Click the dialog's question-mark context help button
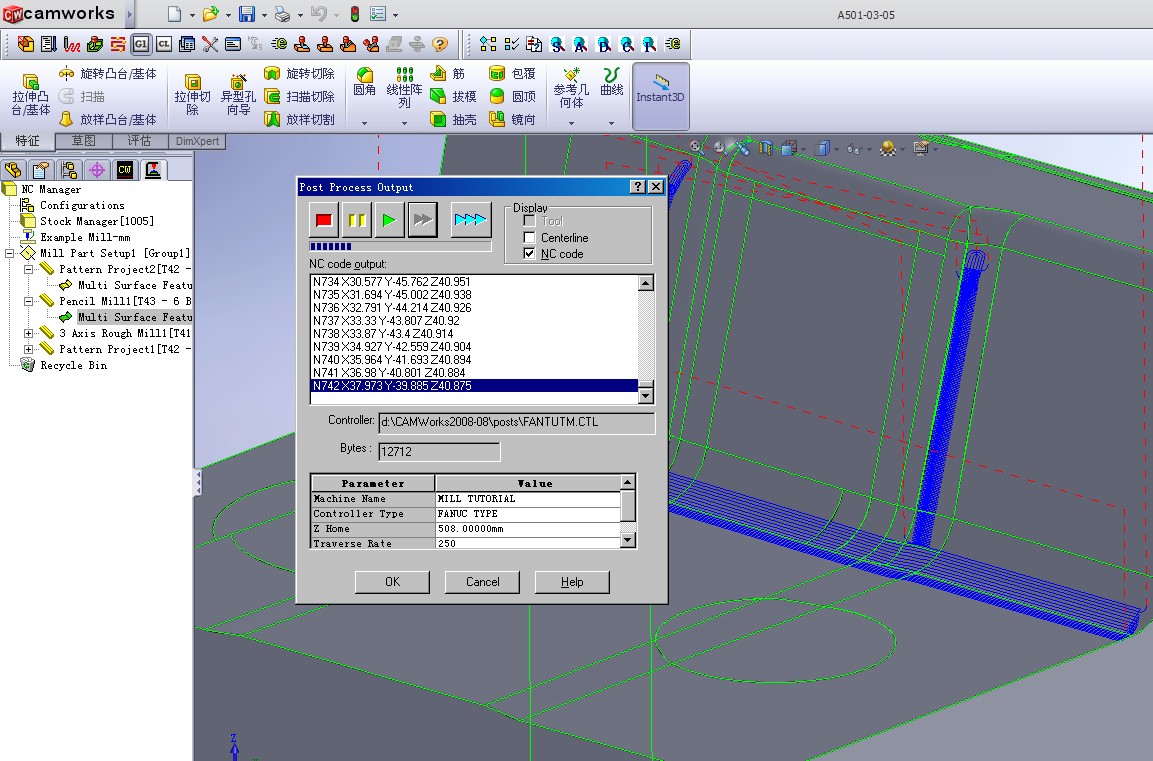 click(x=638, y=187)
